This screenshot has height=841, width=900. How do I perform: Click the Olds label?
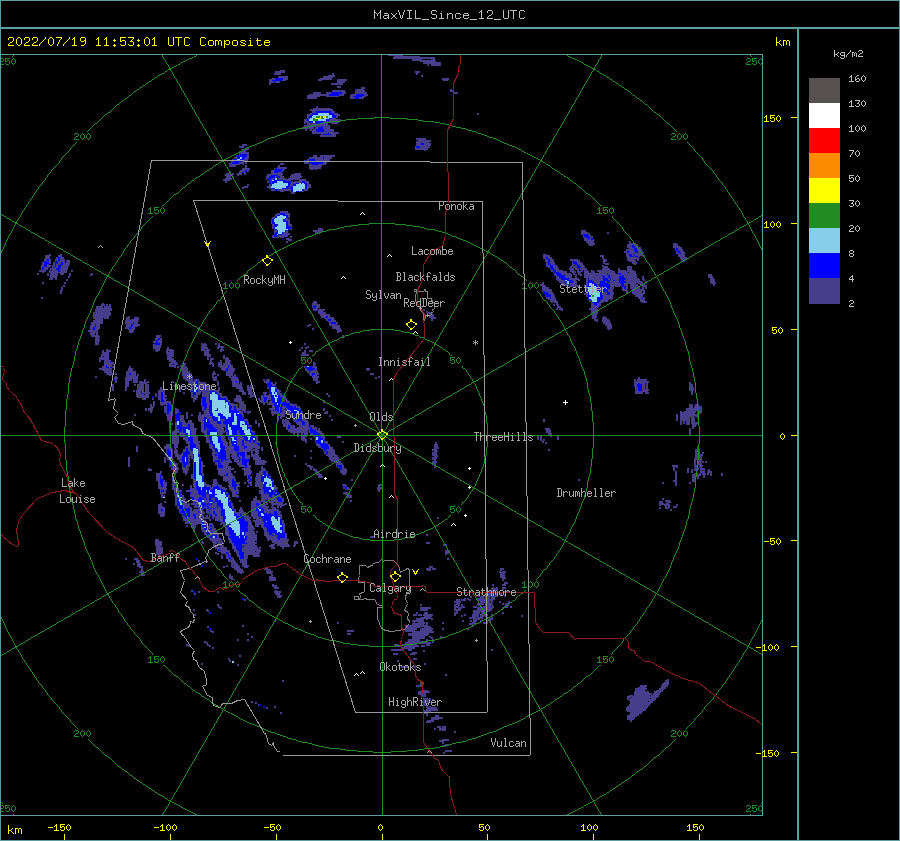(x=381, y=417)
